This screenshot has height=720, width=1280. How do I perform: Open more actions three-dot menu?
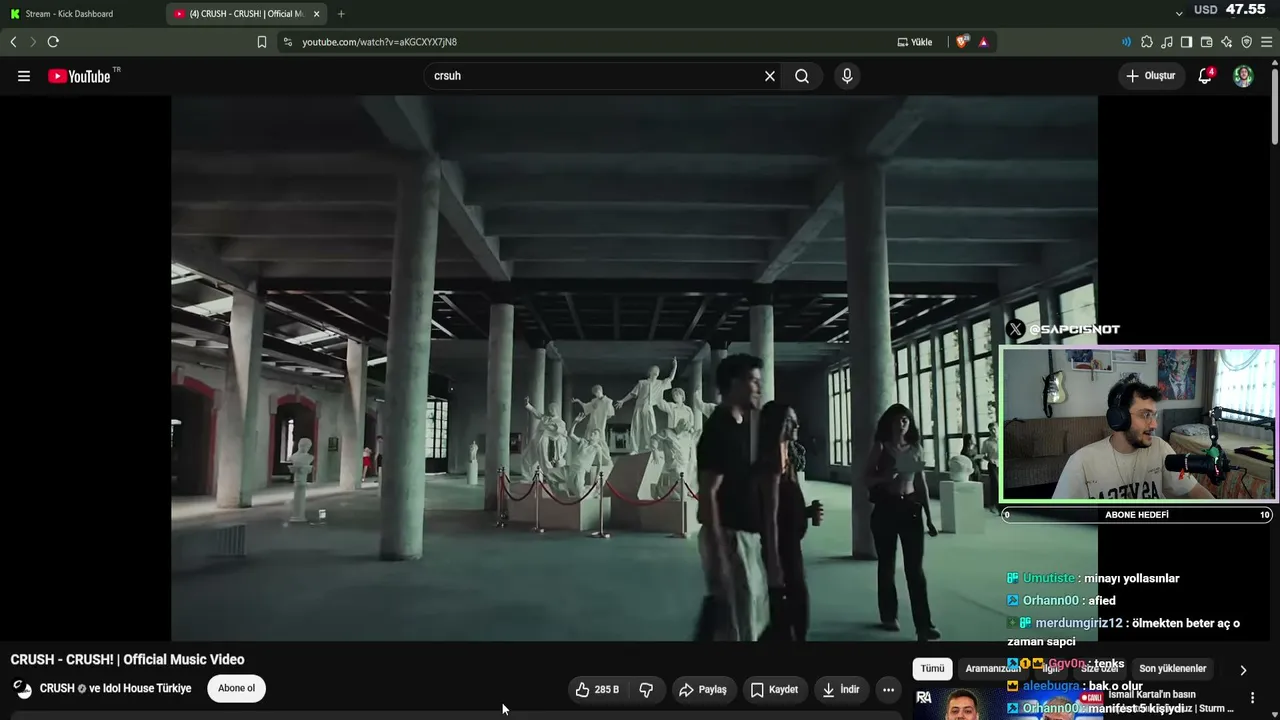point(888,690)
